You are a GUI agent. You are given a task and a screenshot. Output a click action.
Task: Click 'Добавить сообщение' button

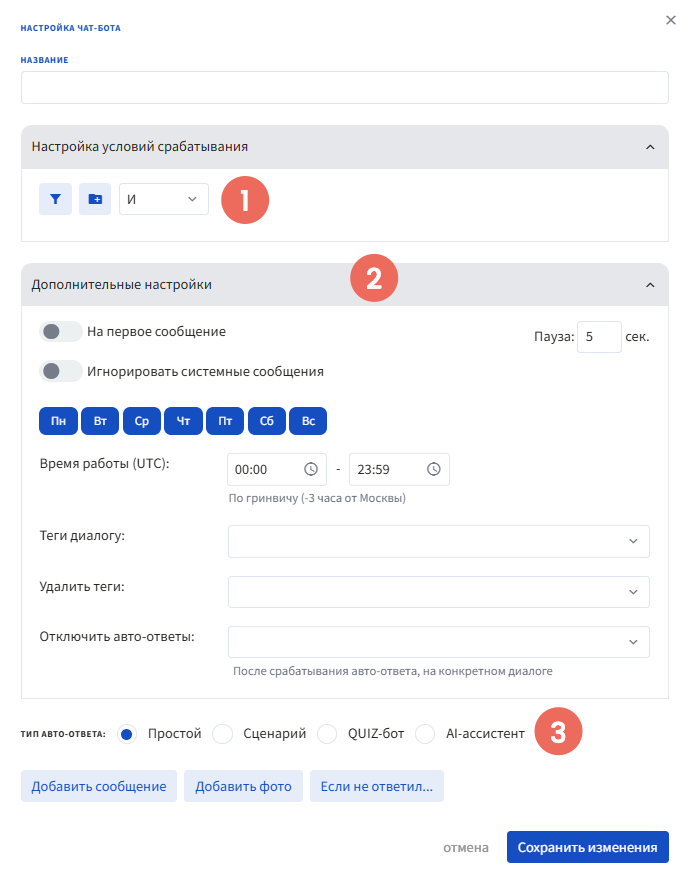click(99, 786)
